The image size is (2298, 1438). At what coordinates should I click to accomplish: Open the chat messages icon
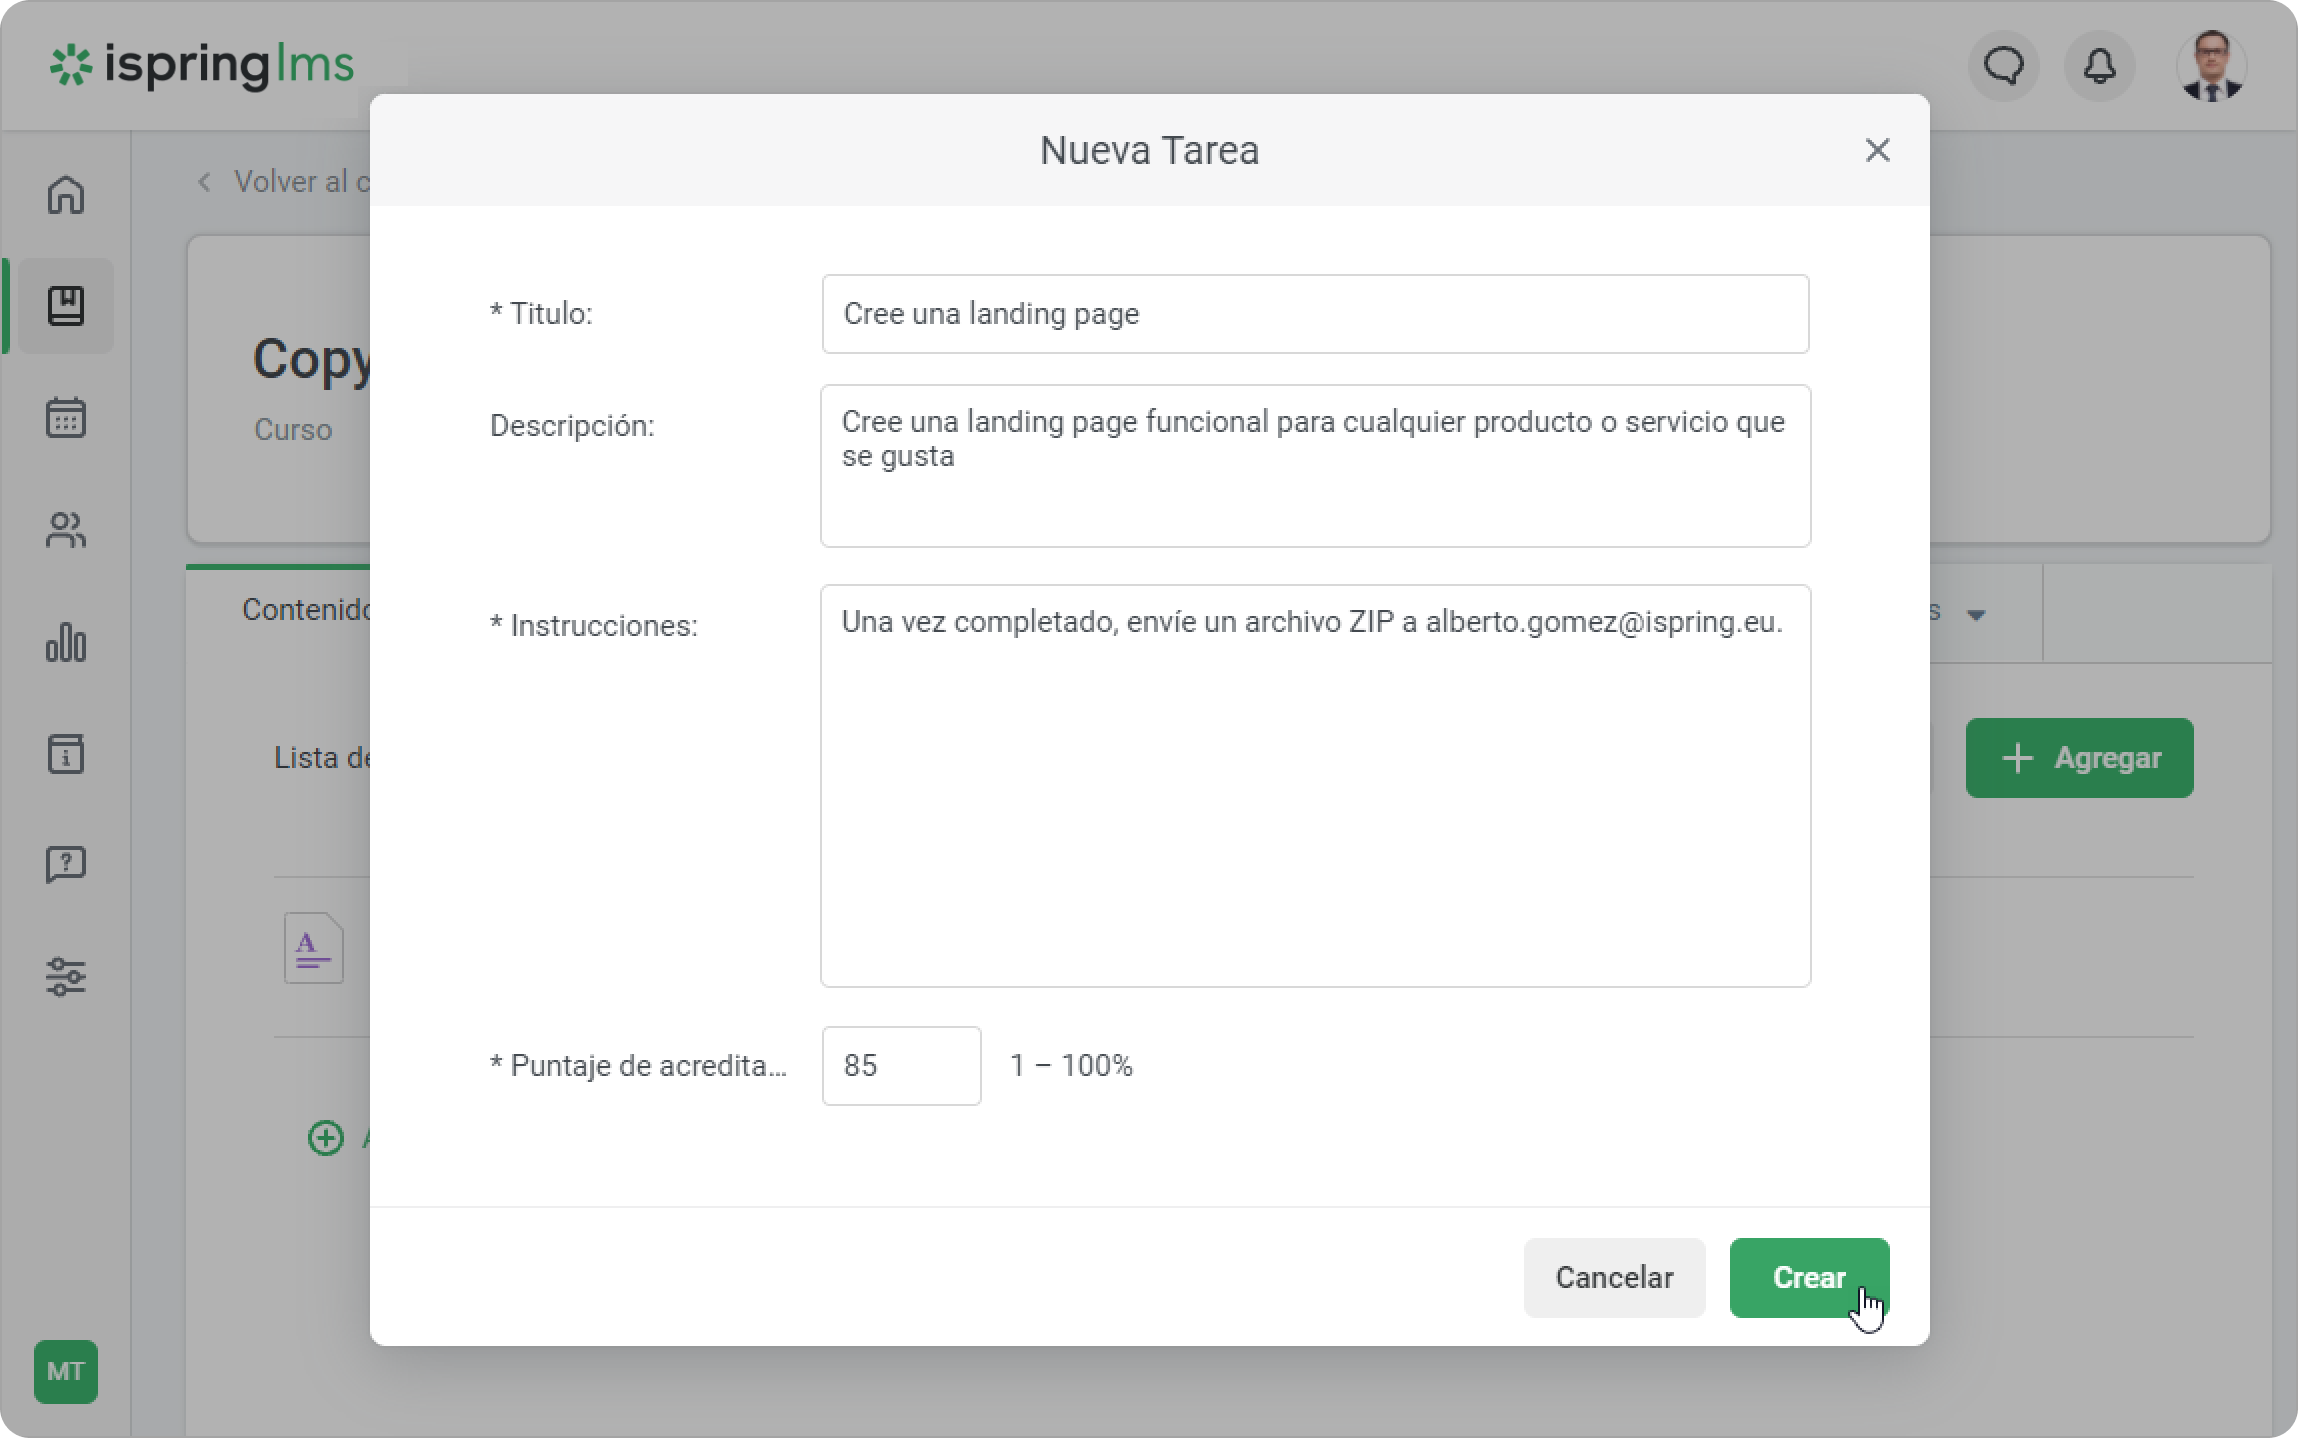[x=2003, y=66]
